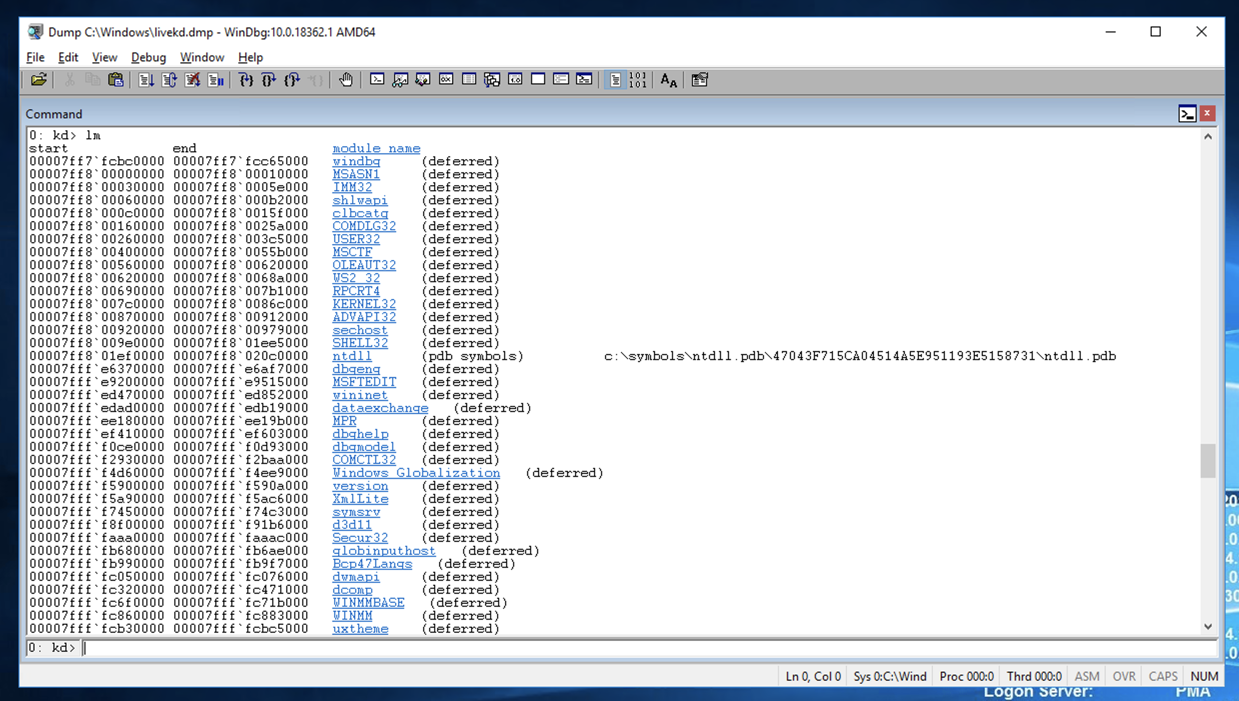Image resolution: width=1239 pixels, height=701 pixels.
Task: Open the Help menu
Action: pyautogui.click(x=250, y=57)
